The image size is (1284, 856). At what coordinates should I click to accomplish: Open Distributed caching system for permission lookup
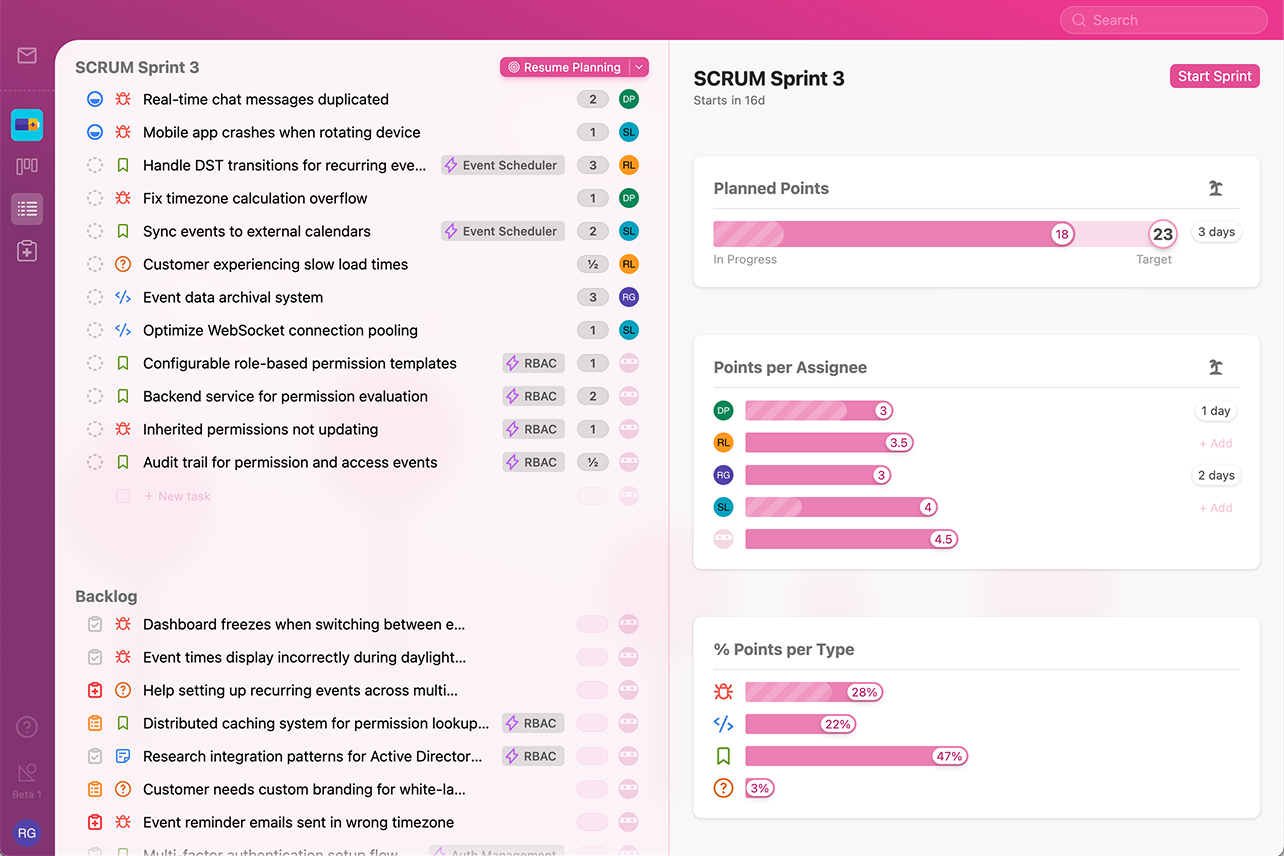[316, 723]
